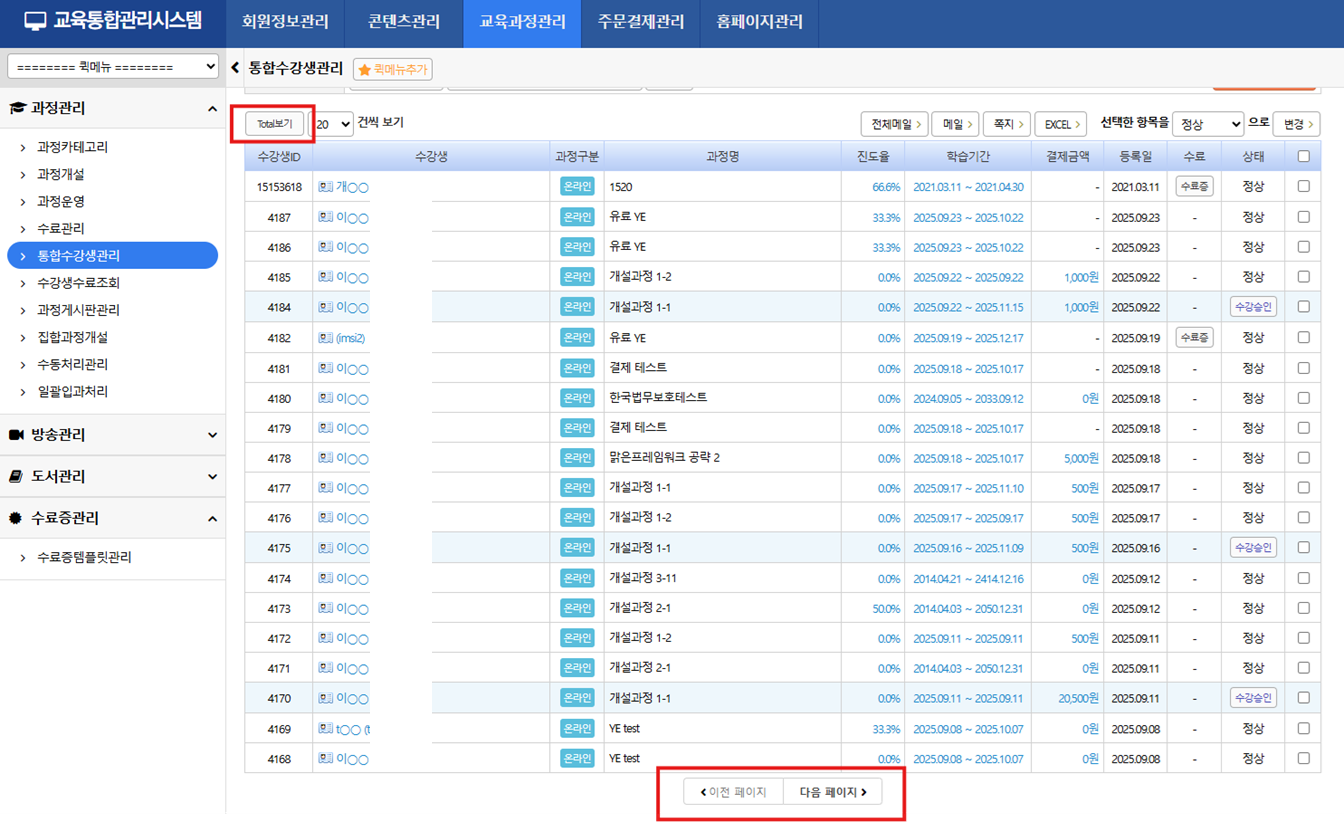
Task: Click the book icon for 도서관리
Action: pos(17,477)
